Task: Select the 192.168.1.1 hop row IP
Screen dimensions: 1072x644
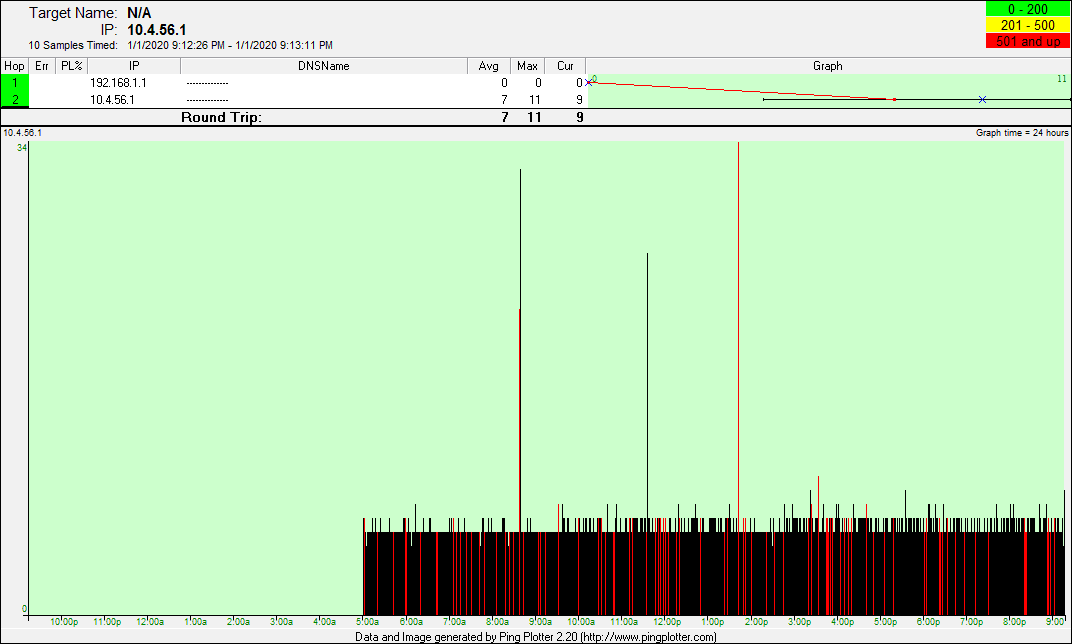Action: pyautogui.click(x=118, y=83)
